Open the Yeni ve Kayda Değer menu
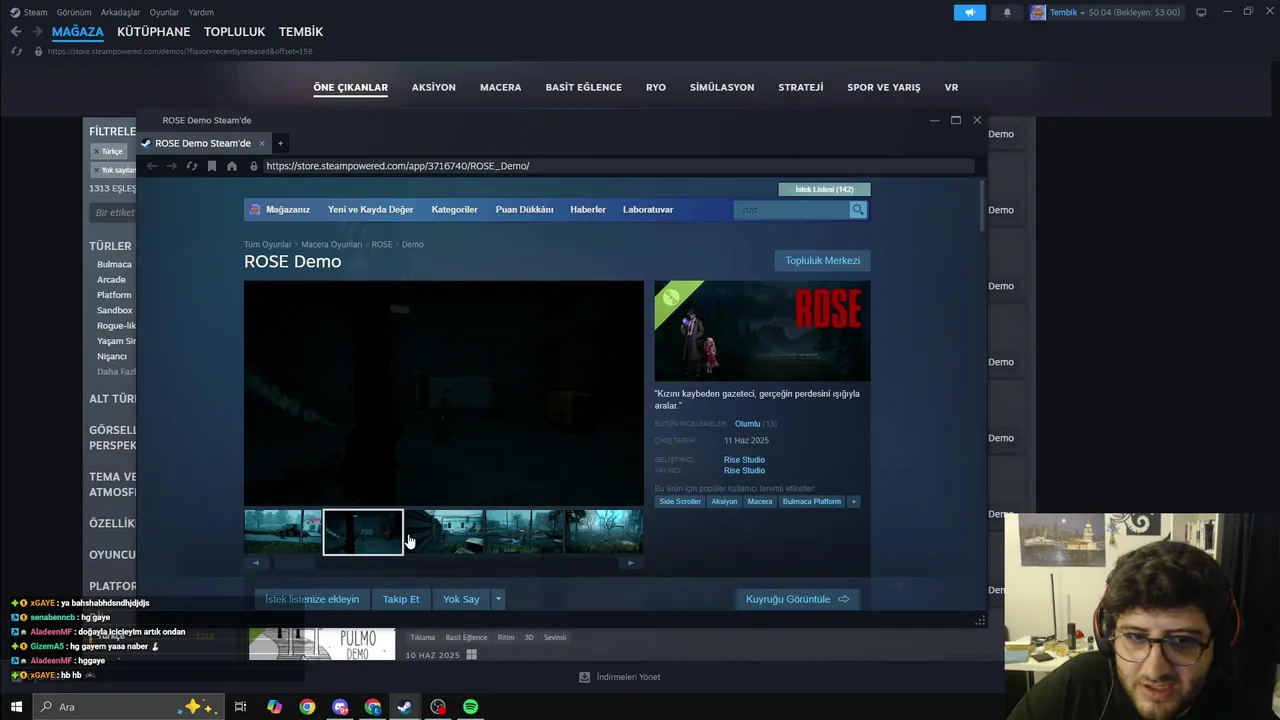Viewport: 1280px width, 720px height. pos(370,210)
